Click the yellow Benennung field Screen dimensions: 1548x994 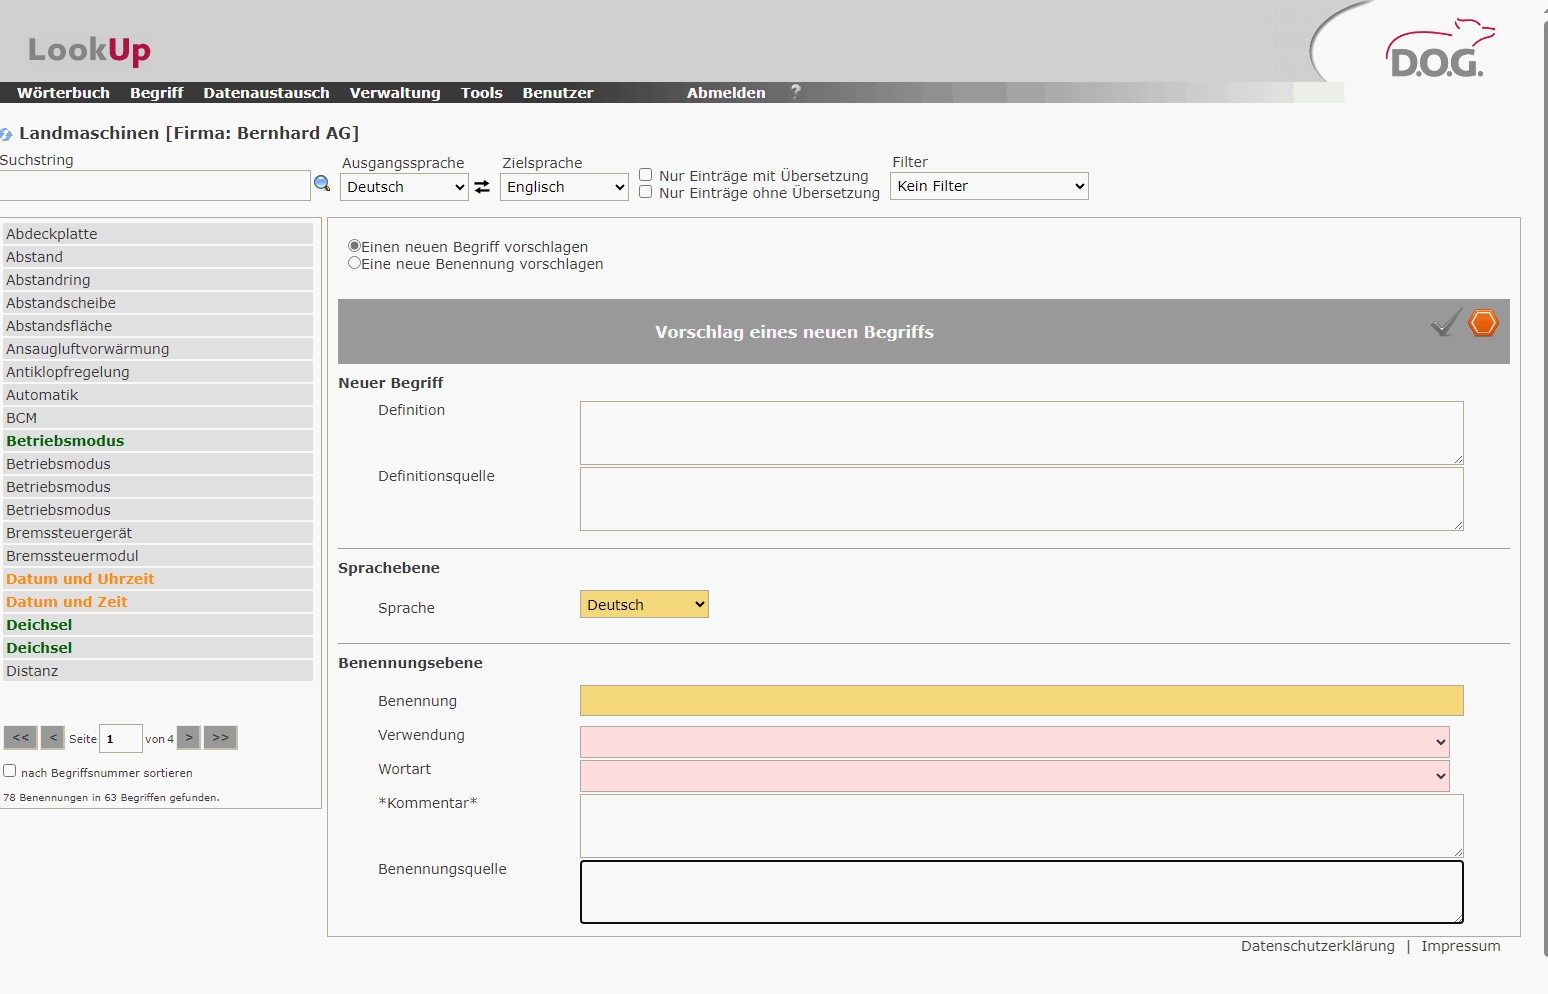tap(1021, 700)
